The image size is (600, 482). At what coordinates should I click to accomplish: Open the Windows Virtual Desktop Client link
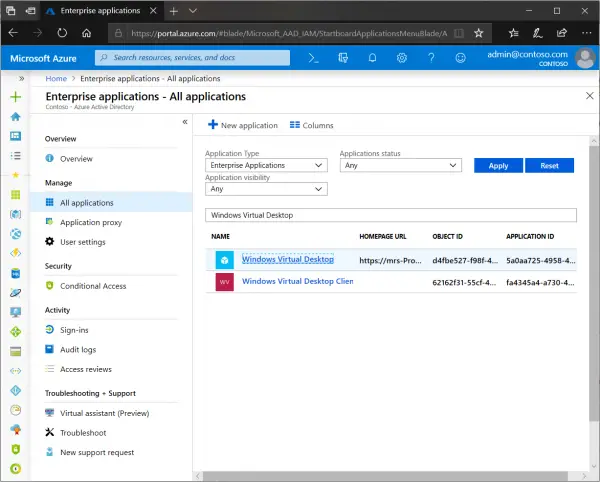(297, 282)
